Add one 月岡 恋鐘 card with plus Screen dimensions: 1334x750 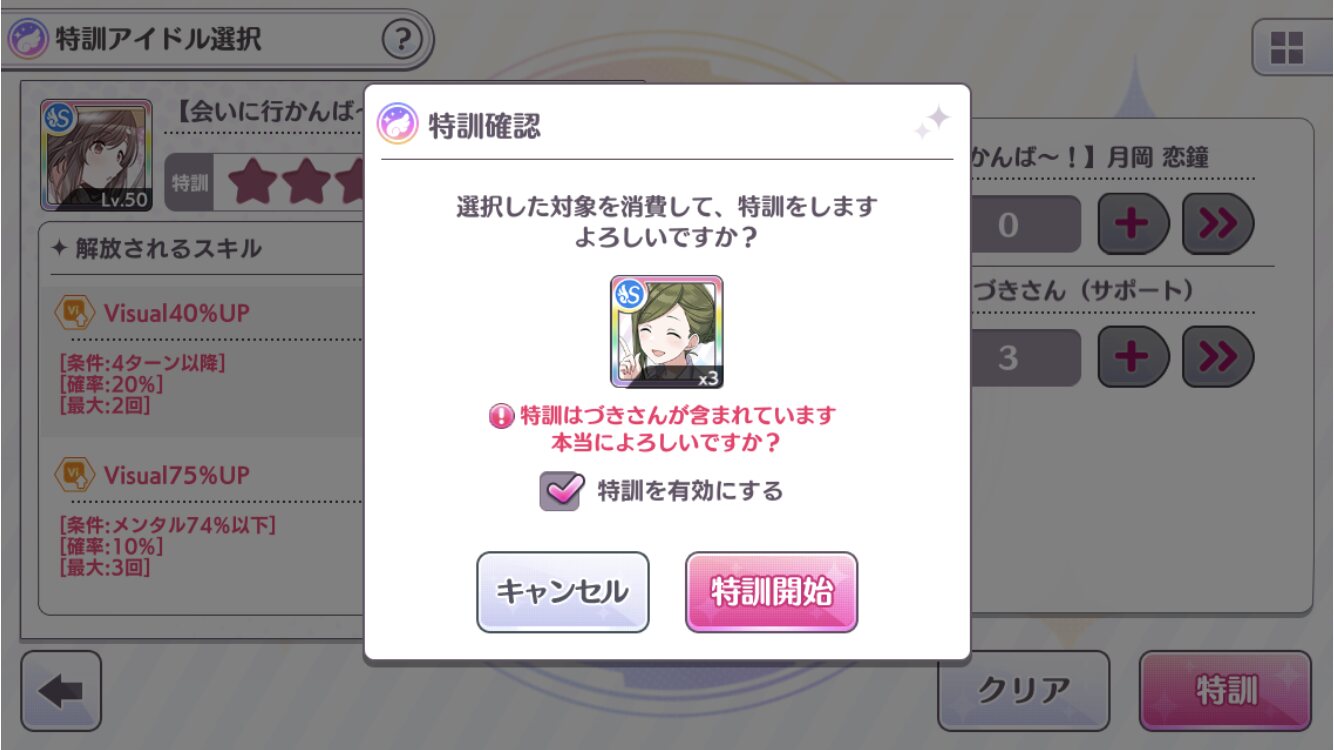[1133, 224]
